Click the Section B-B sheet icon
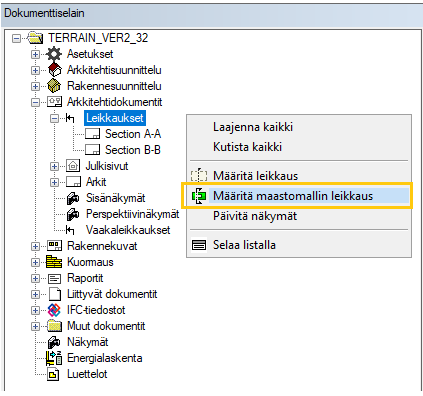 [x=92, y=150]
